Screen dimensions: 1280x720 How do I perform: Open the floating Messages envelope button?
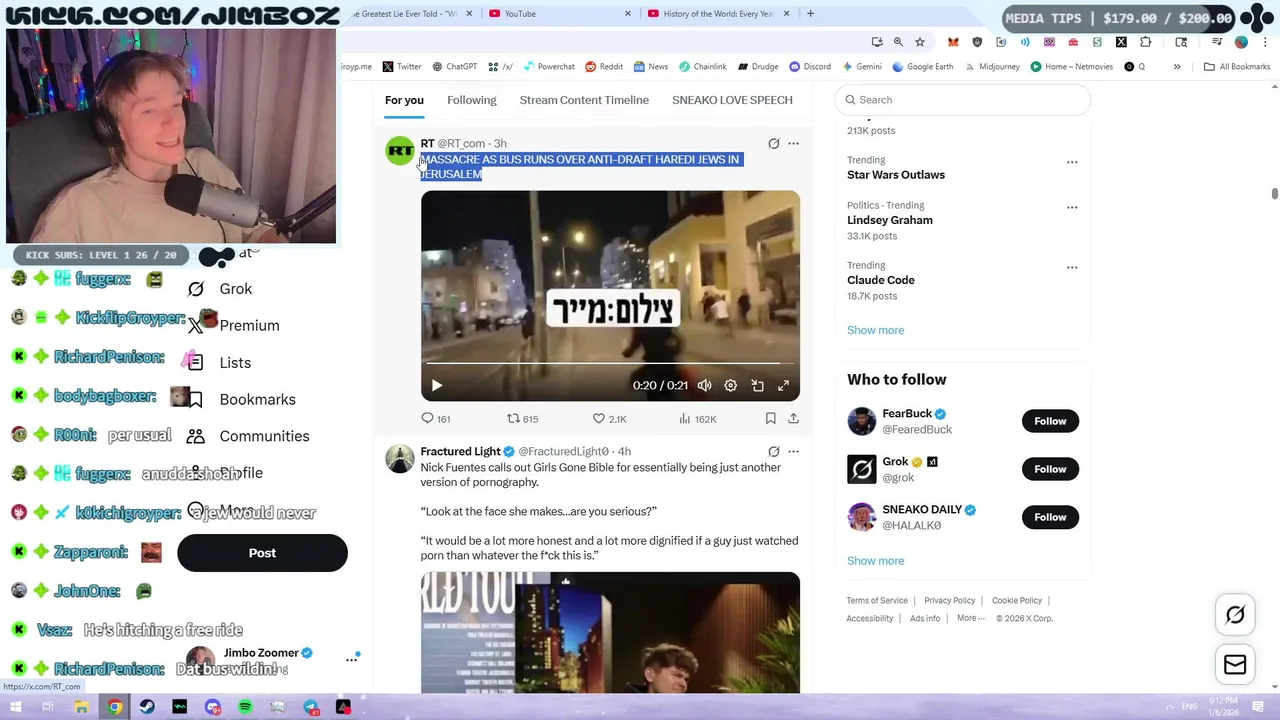[x=1235, y=665]
